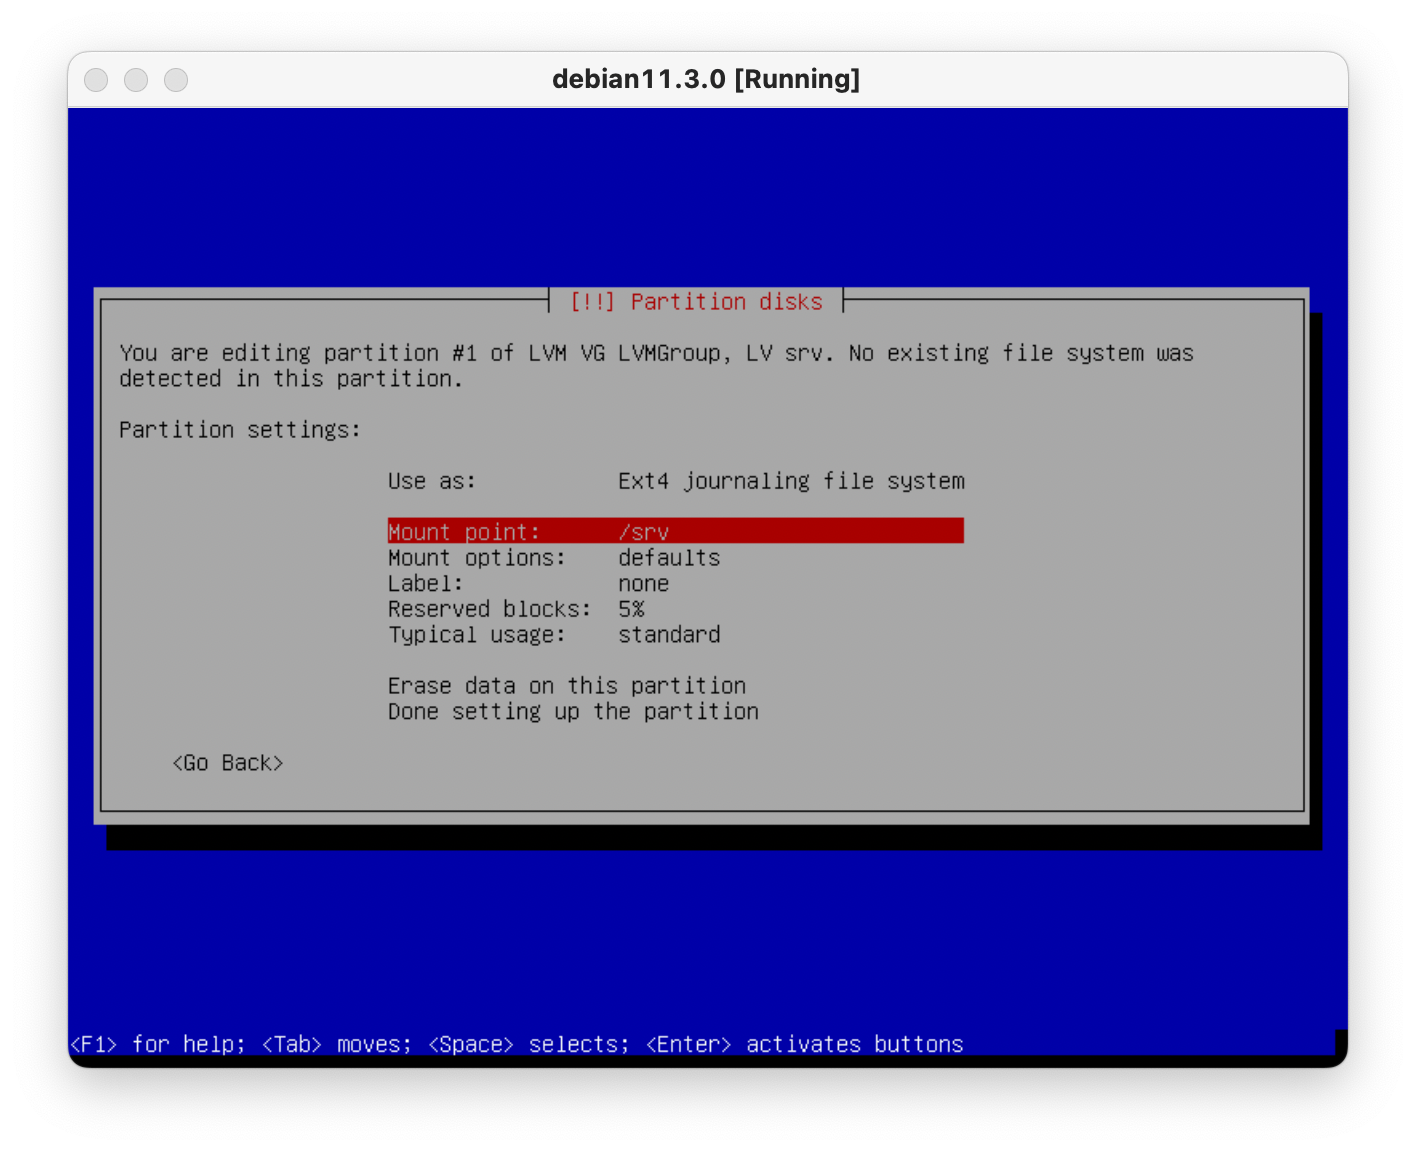
Task: Maximize the VM window using third button
Action: tap(176, 80)
